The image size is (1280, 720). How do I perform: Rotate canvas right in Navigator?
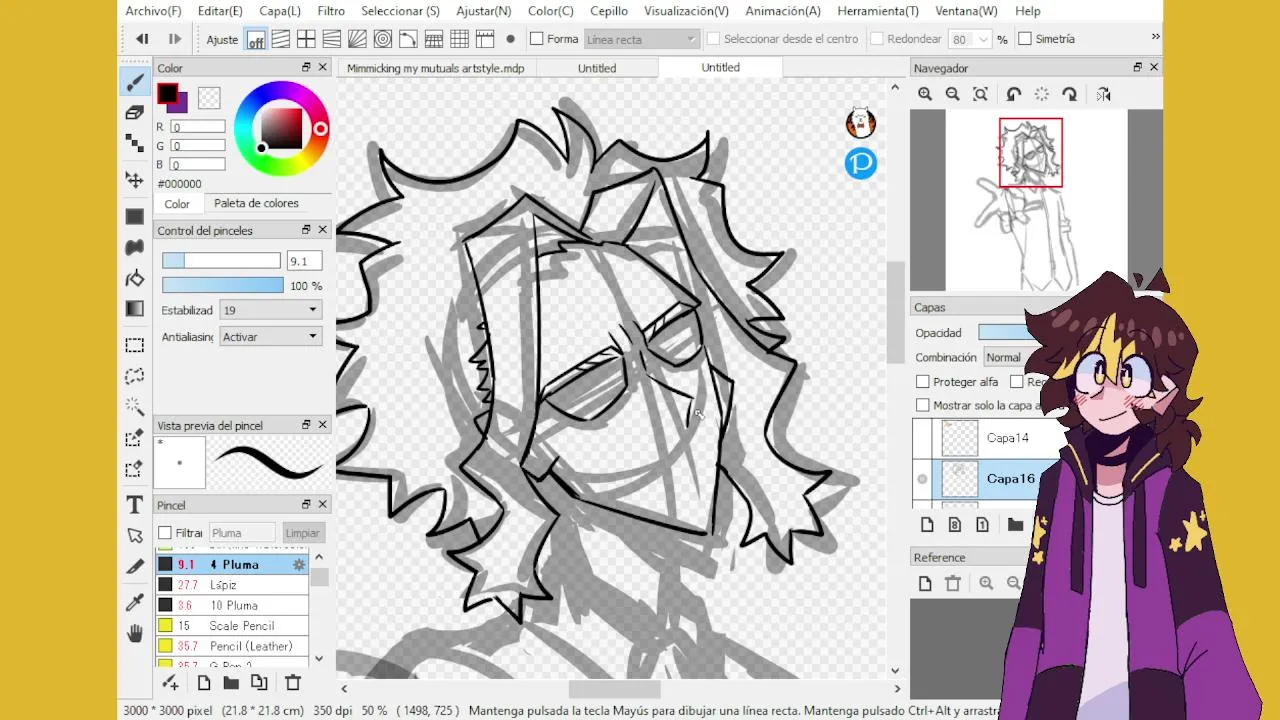pyautogui.click(x=1069, y=94)
